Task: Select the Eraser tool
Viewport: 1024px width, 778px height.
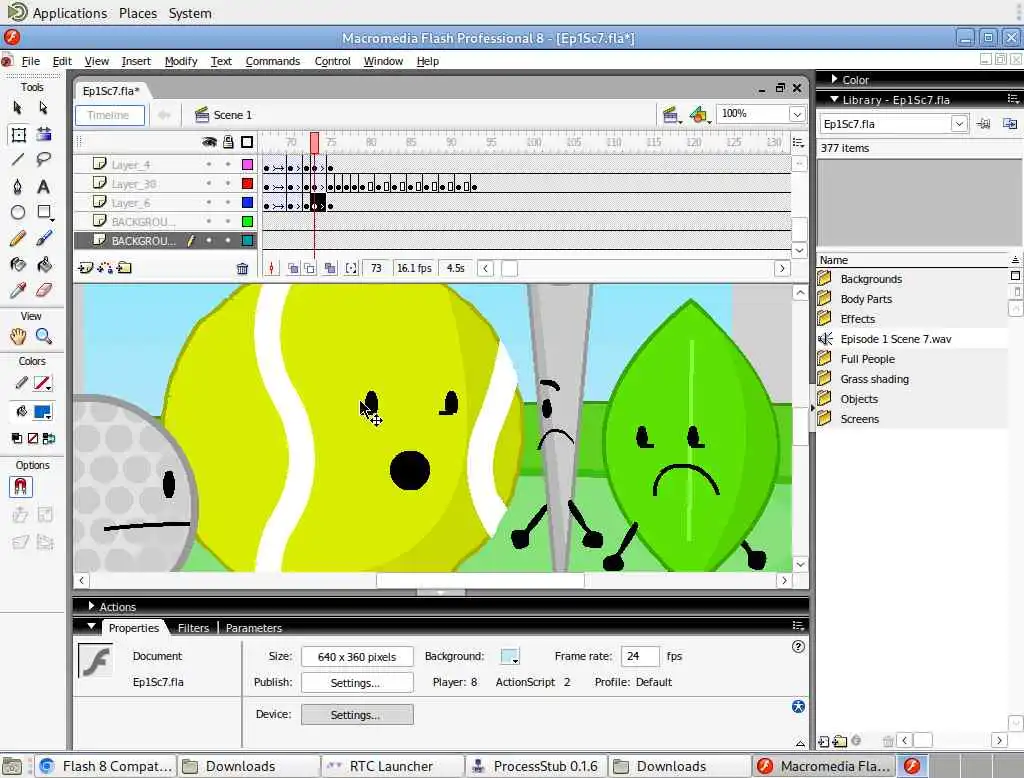Action: coord(44,290)
